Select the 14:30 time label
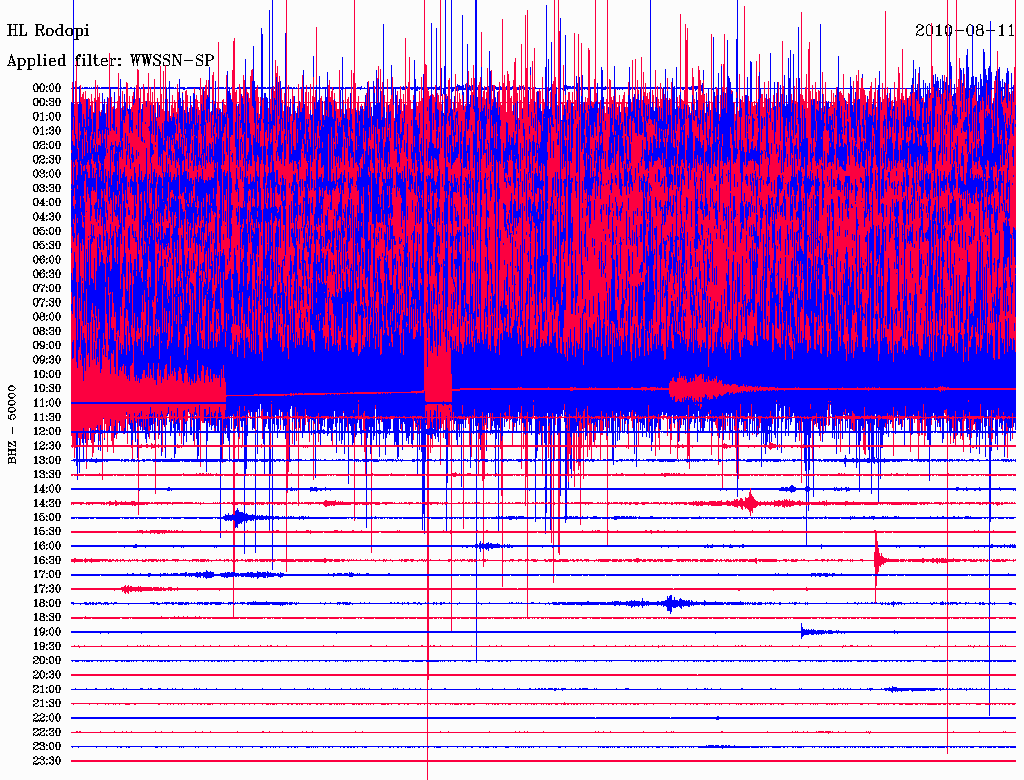Viewport: 1024px width, 780px height. click(x=47, y=502)
